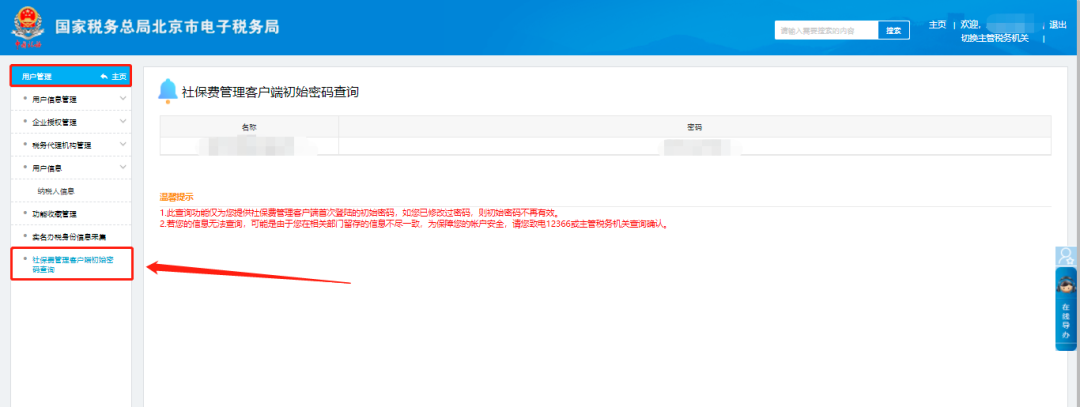Expand 企业授权管理 chevron

coord(123,121)
